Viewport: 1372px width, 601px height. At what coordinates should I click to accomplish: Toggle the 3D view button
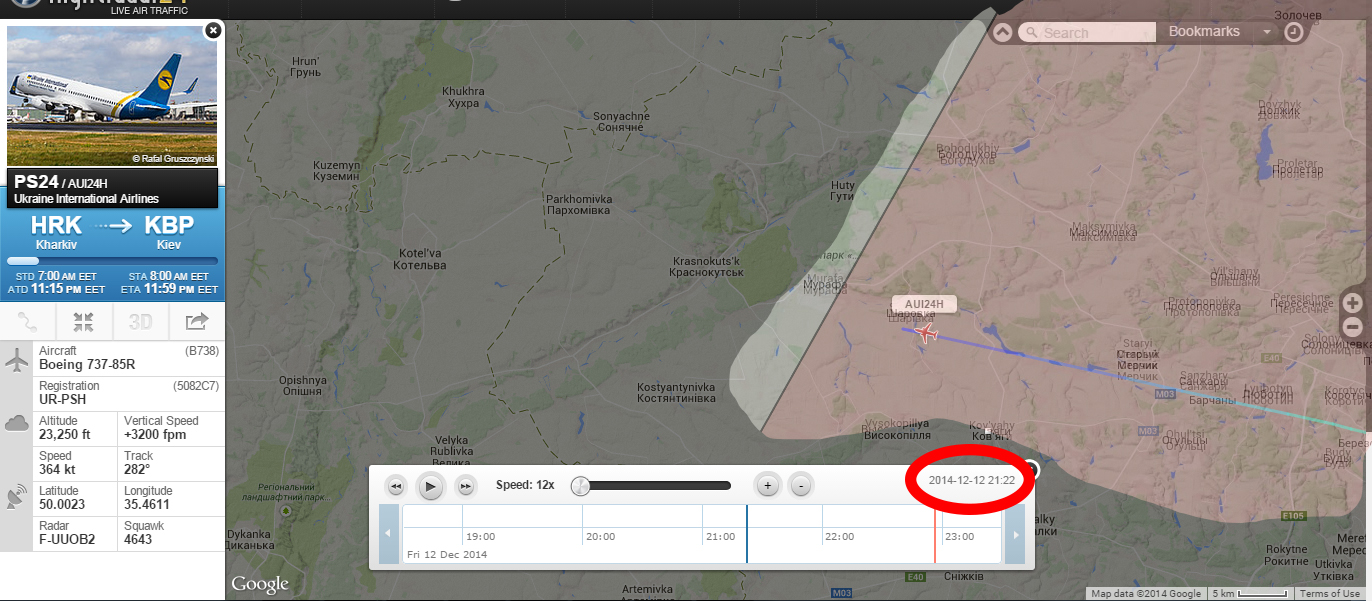(x=140, y=322)
